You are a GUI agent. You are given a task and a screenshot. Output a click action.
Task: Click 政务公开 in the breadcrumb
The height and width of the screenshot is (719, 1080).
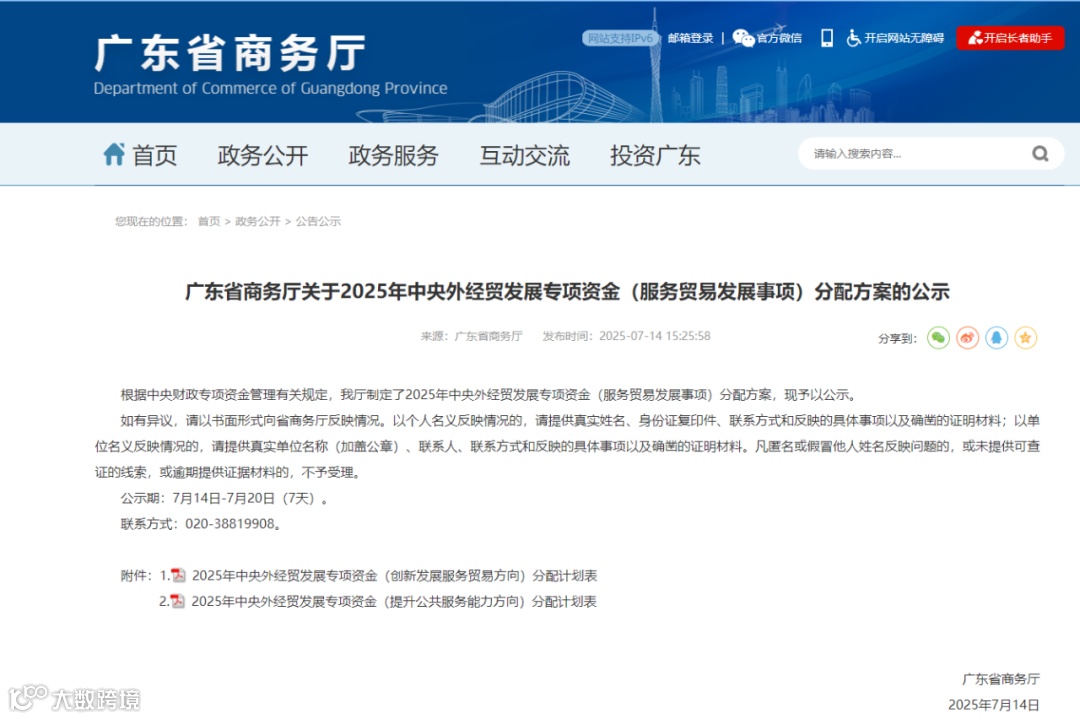(258, 221)
